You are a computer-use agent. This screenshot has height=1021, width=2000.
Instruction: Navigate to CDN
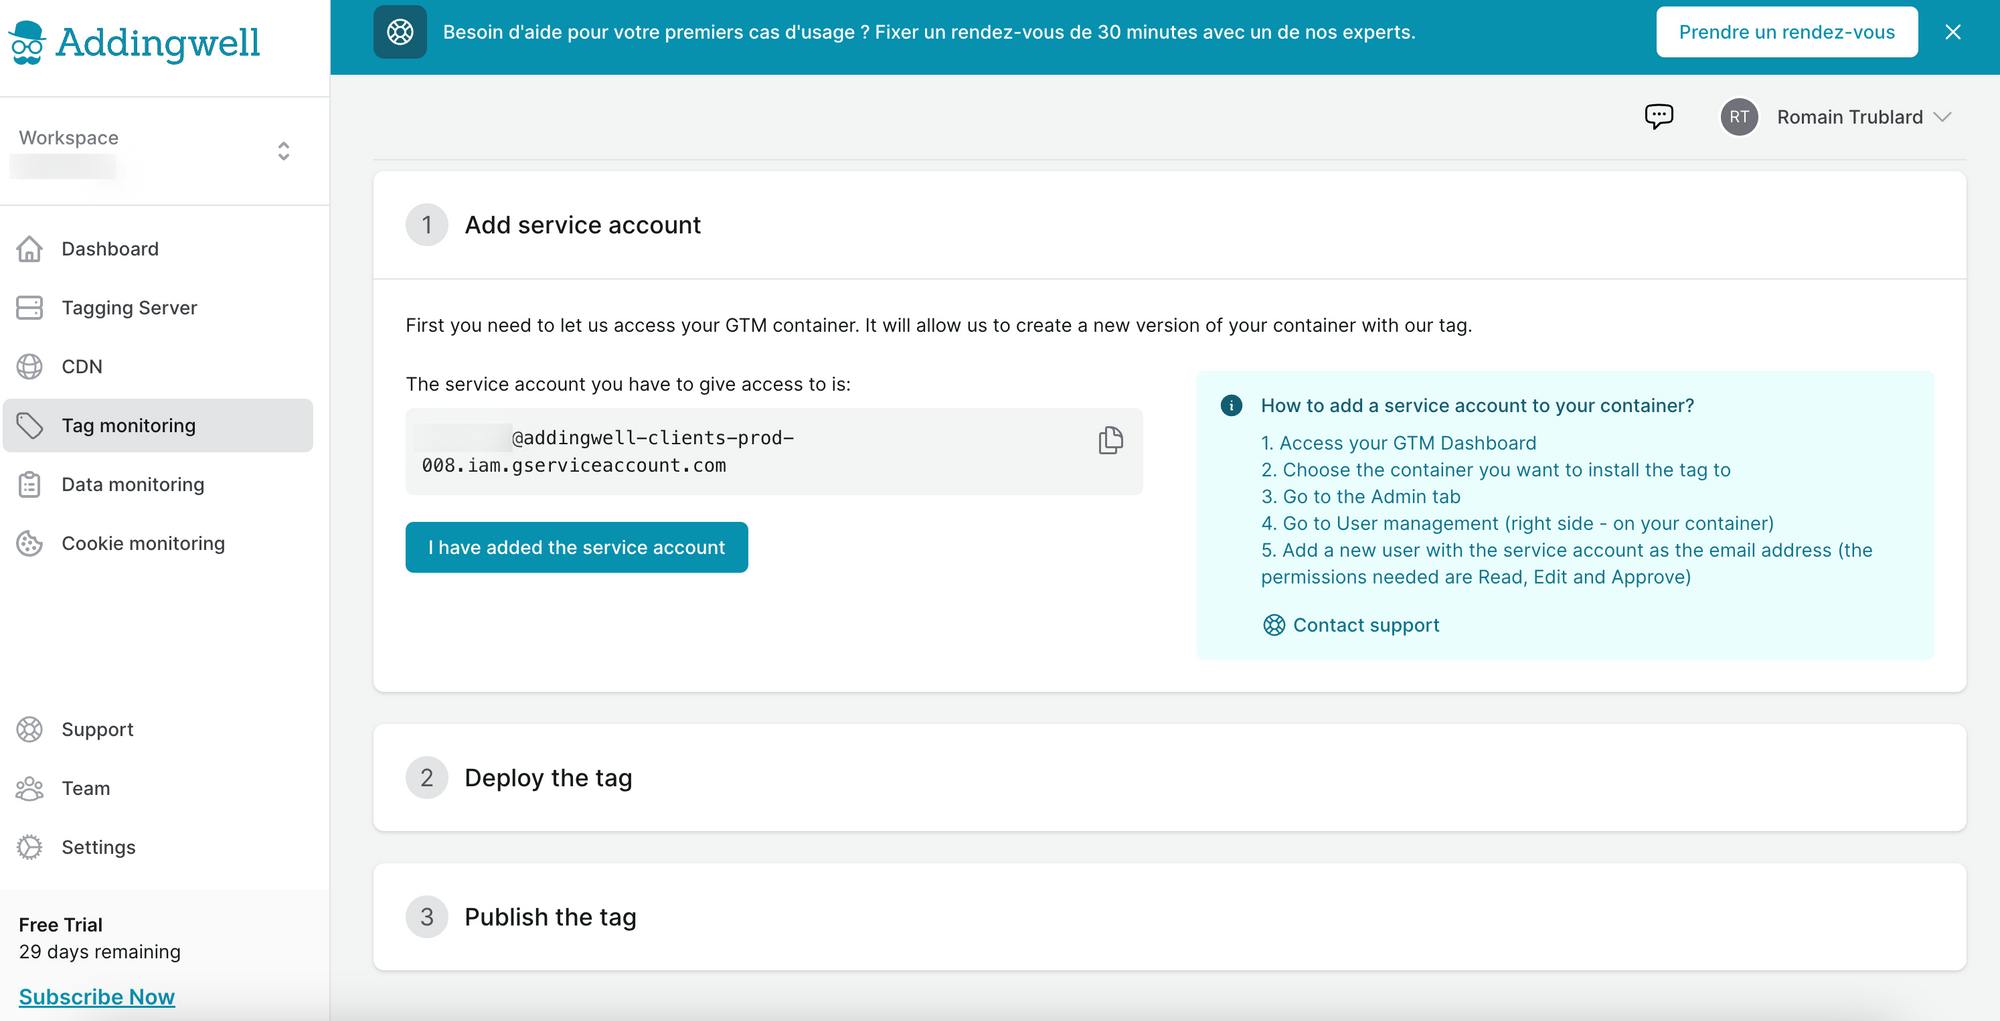[x=158, y=367]
